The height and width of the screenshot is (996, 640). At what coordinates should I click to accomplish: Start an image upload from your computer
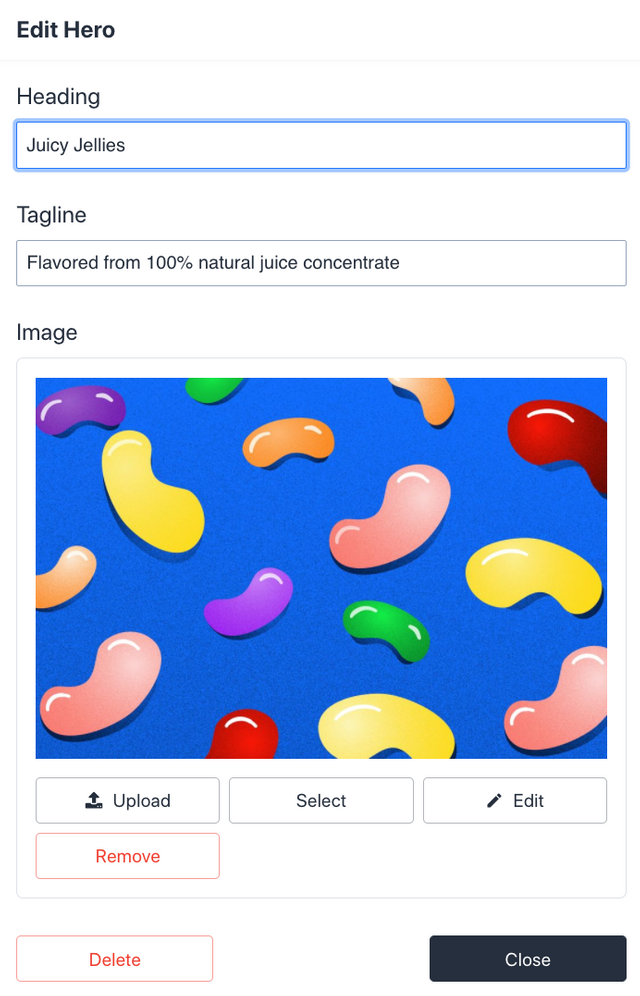click(x=127, y=800)
